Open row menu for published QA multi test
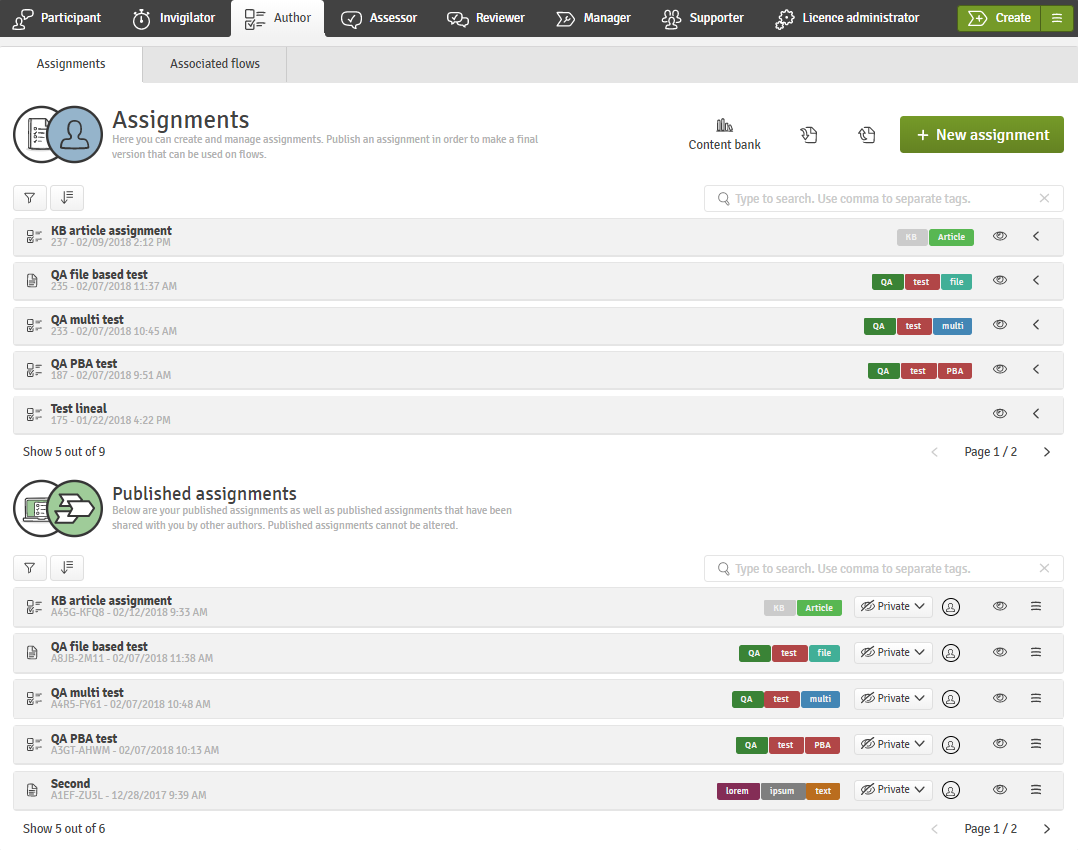This screenshot has height=850, width=1078. (1036, 698)
